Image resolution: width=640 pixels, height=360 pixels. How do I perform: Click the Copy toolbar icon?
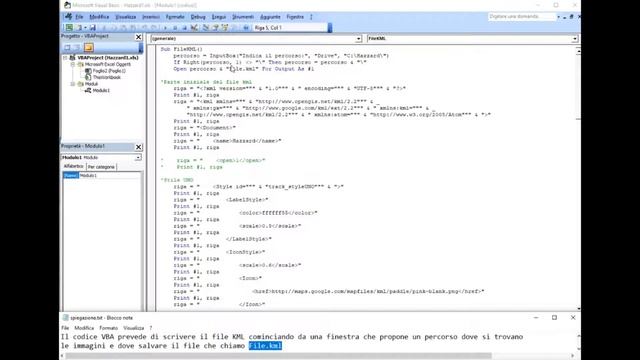[x=114, y=28]
